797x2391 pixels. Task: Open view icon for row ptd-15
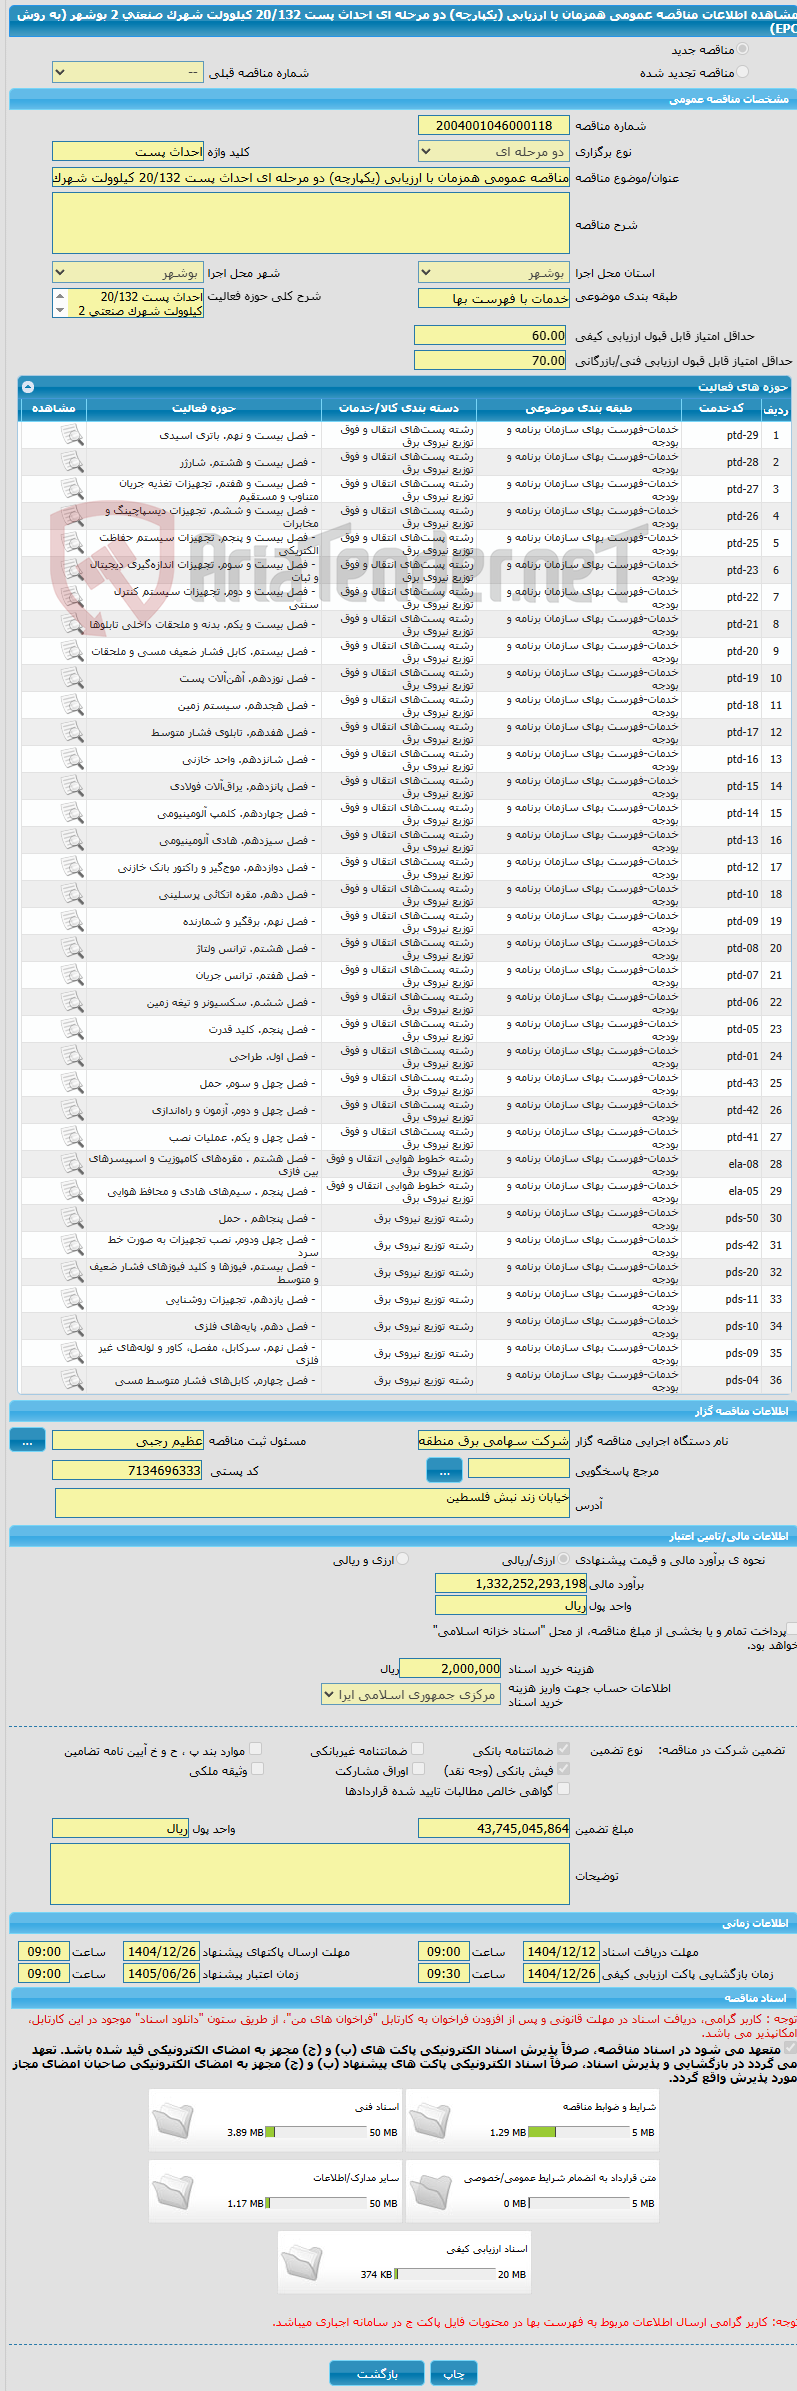coord(72,786)
